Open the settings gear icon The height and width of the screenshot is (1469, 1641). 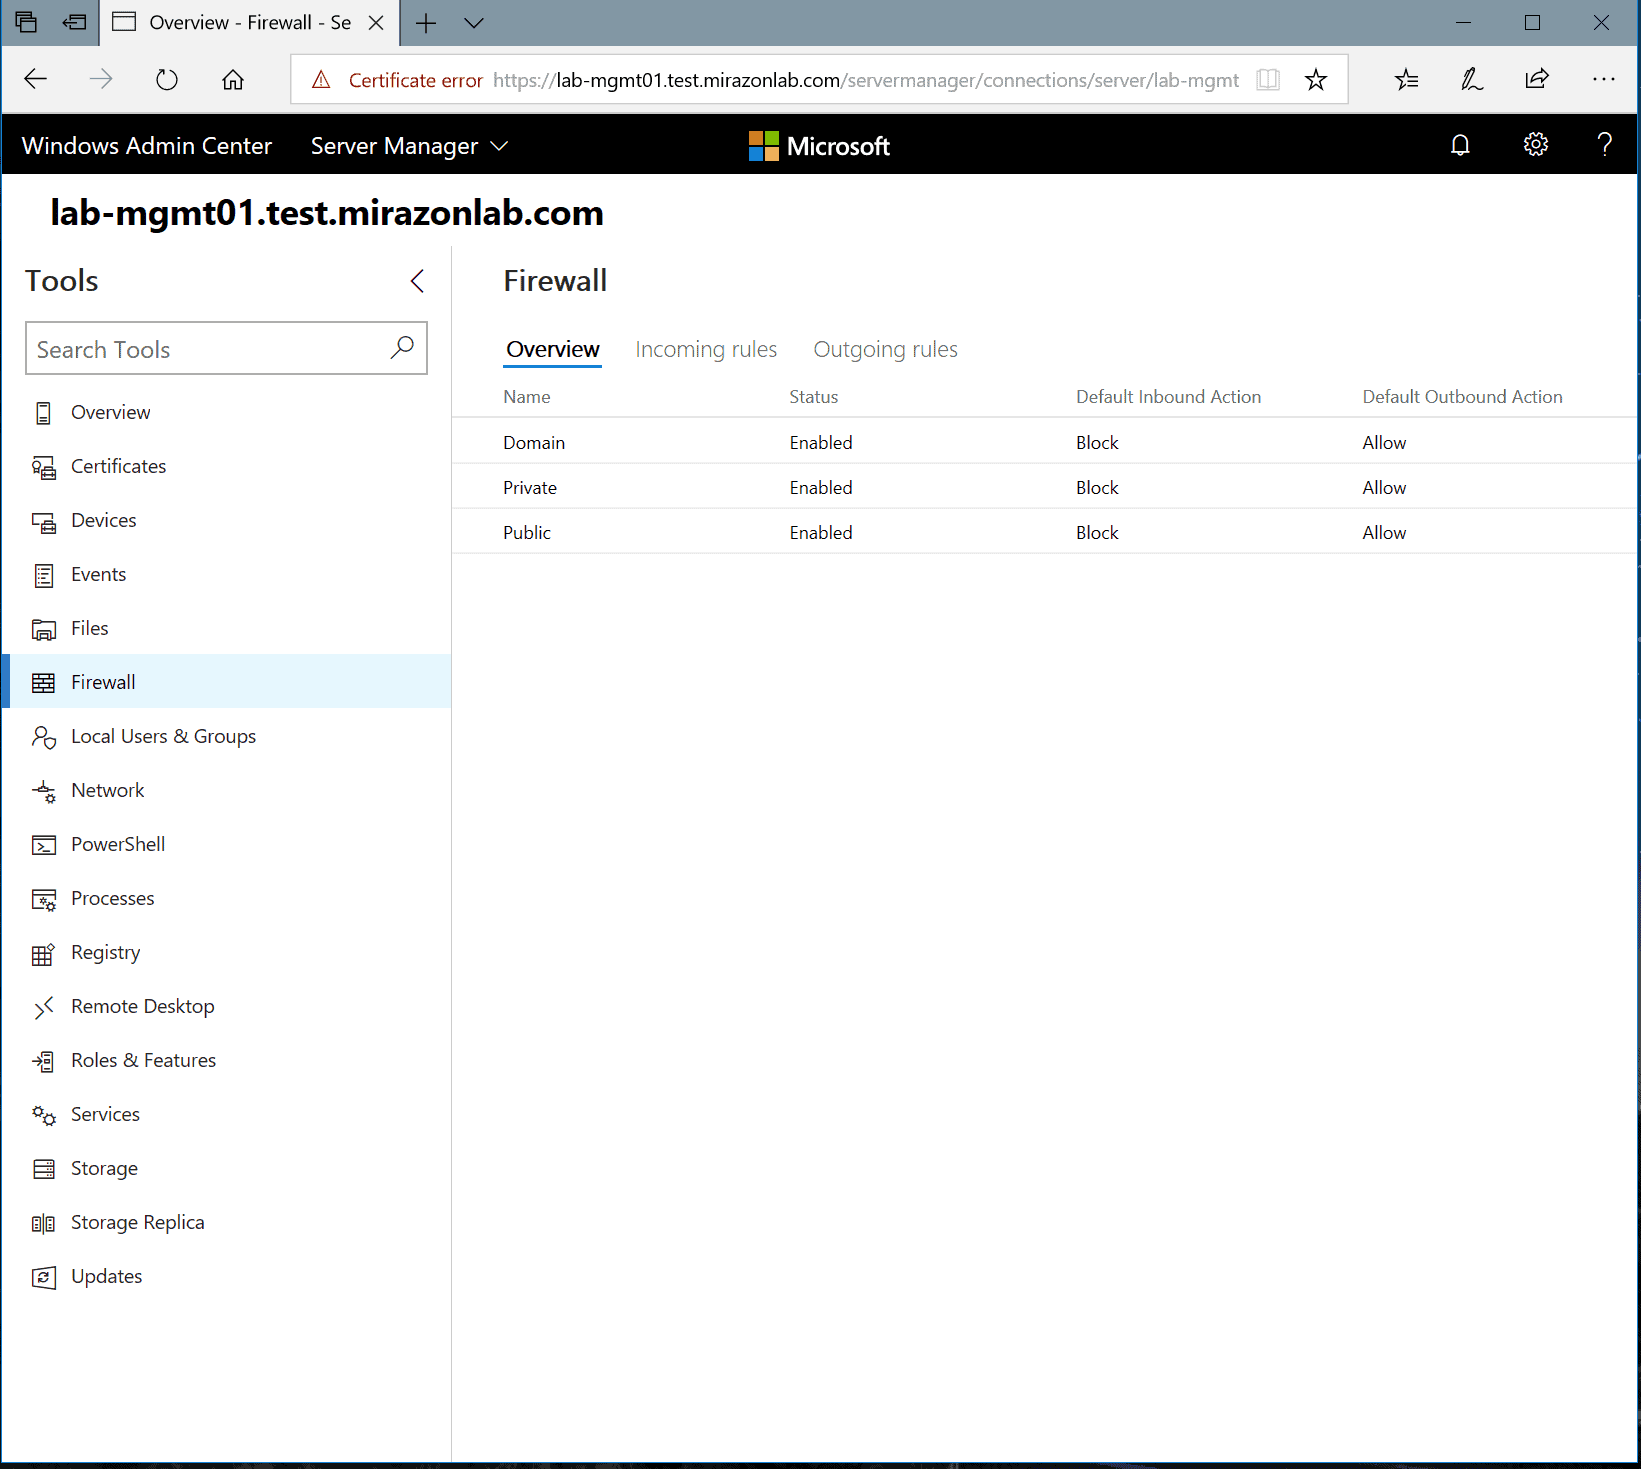[x=1535, y=145]
